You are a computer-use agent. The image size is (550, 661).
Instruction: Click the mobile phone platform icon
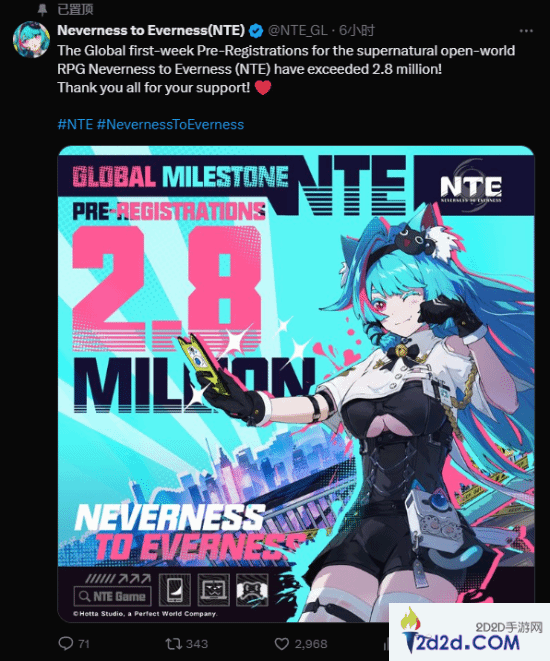coord(175,590)
